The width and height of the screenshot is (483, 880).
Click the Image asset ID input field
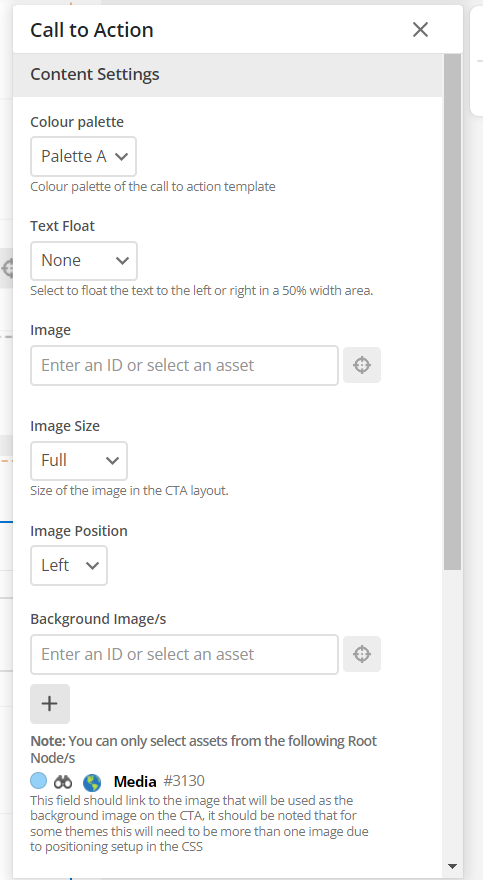coord(185,365)
